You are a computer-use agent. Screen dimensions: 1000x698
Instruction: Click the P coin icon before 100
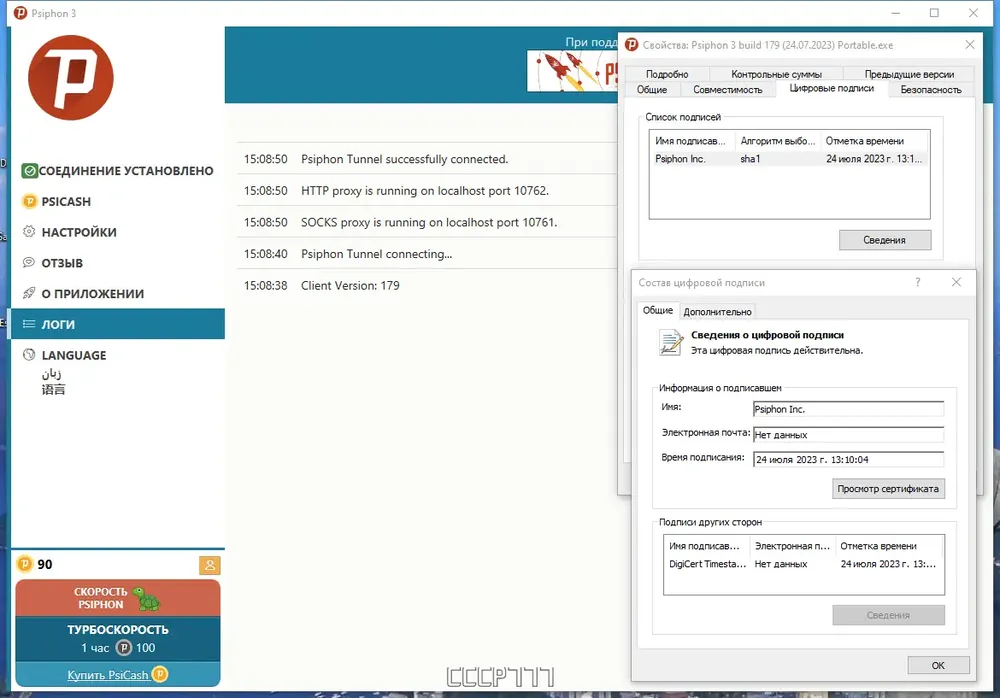[124, 648]
